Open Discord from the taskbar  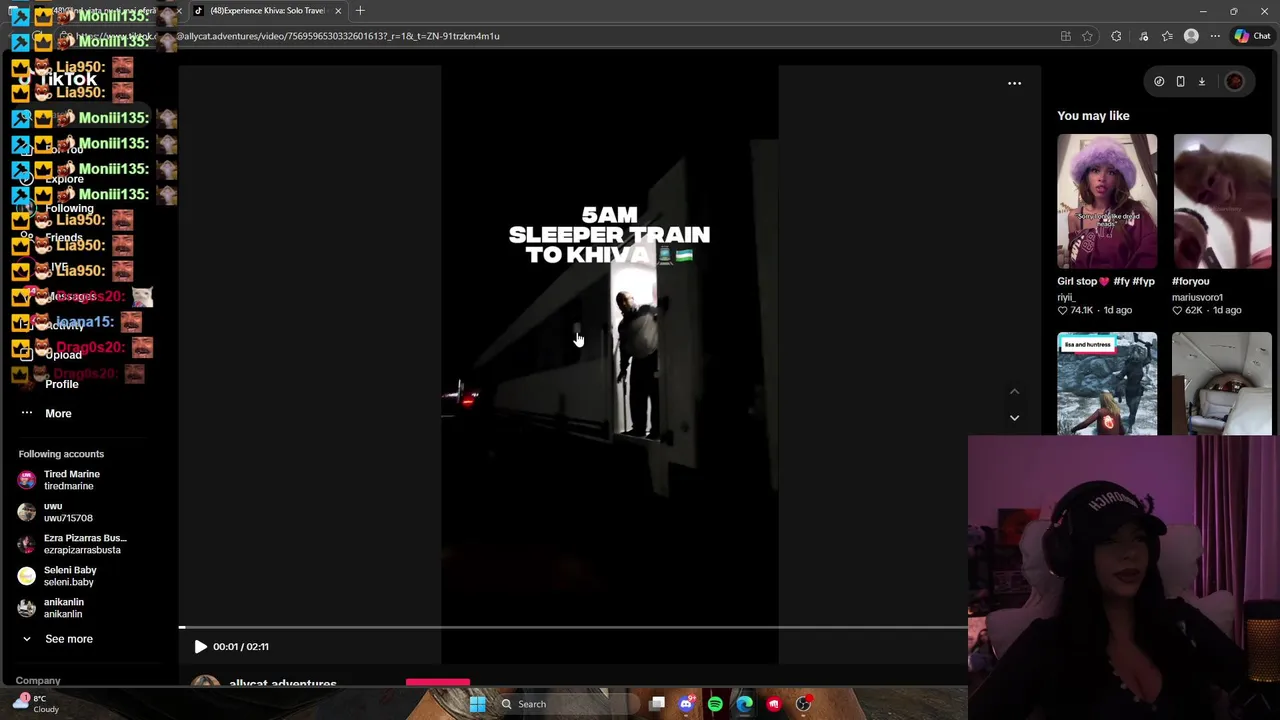(x=686, y=704)
